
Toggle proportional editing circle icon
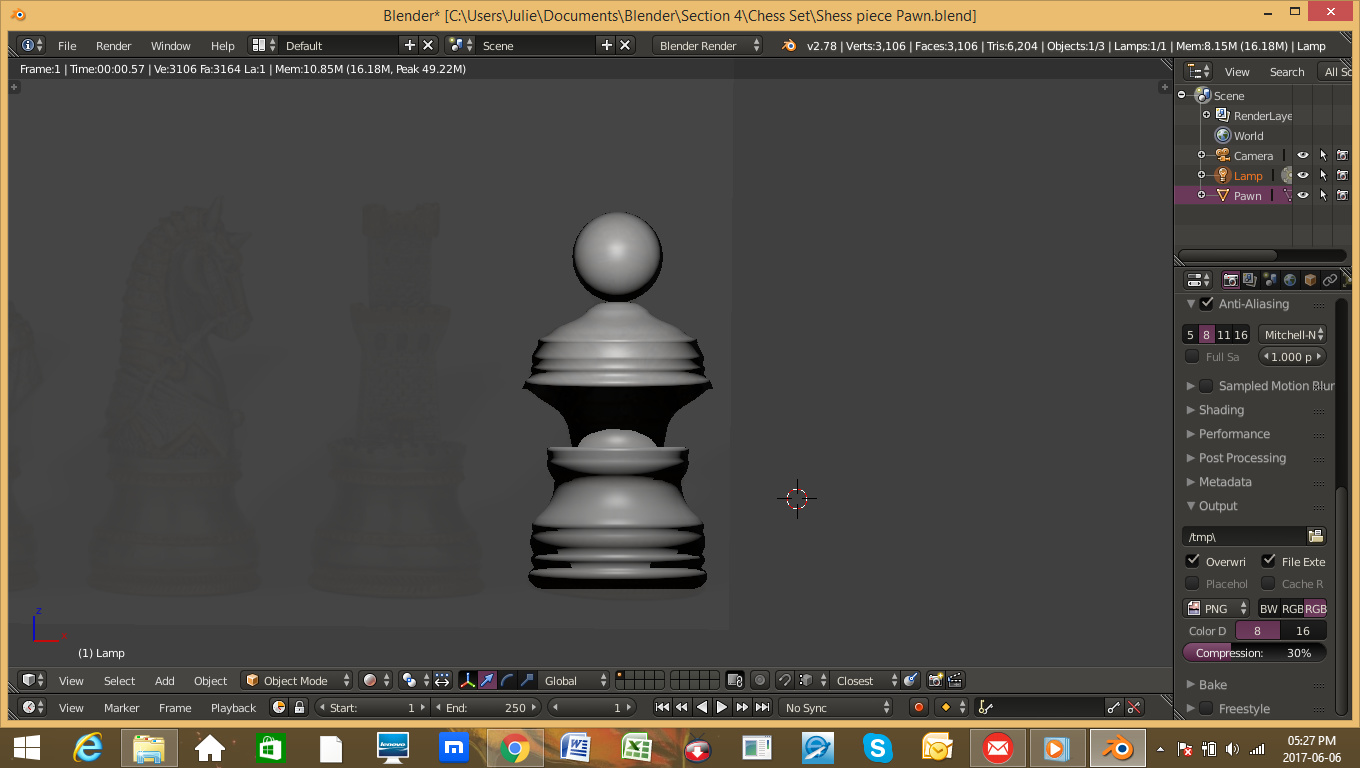tap(760, 680)
